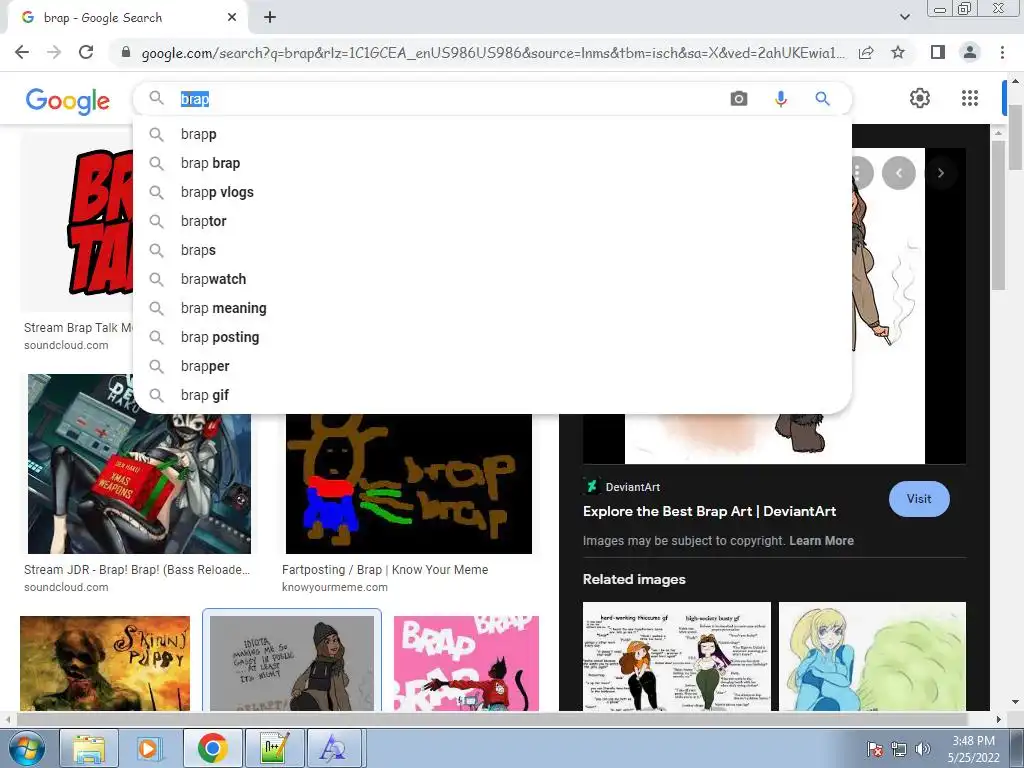Open the selected girl in beanie thumbnail
Image resolution: width=1024 pixels, height=768 pixels.
coord(292,662)
